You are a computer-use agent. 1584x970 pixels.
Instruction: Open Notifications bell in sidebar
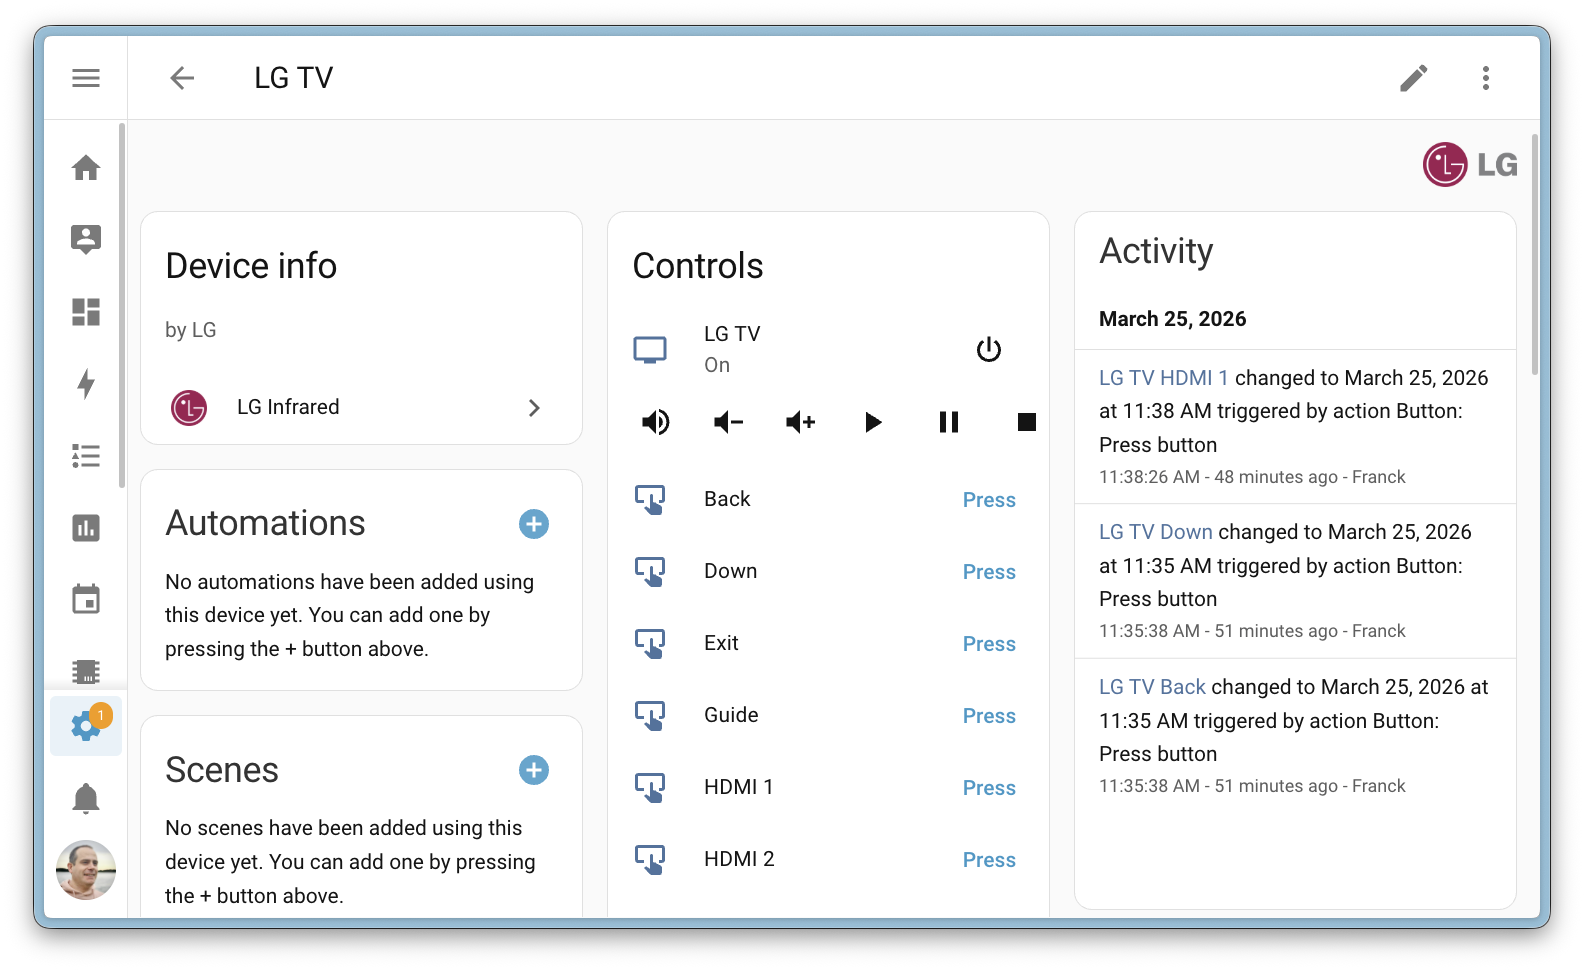click(86, 798)
